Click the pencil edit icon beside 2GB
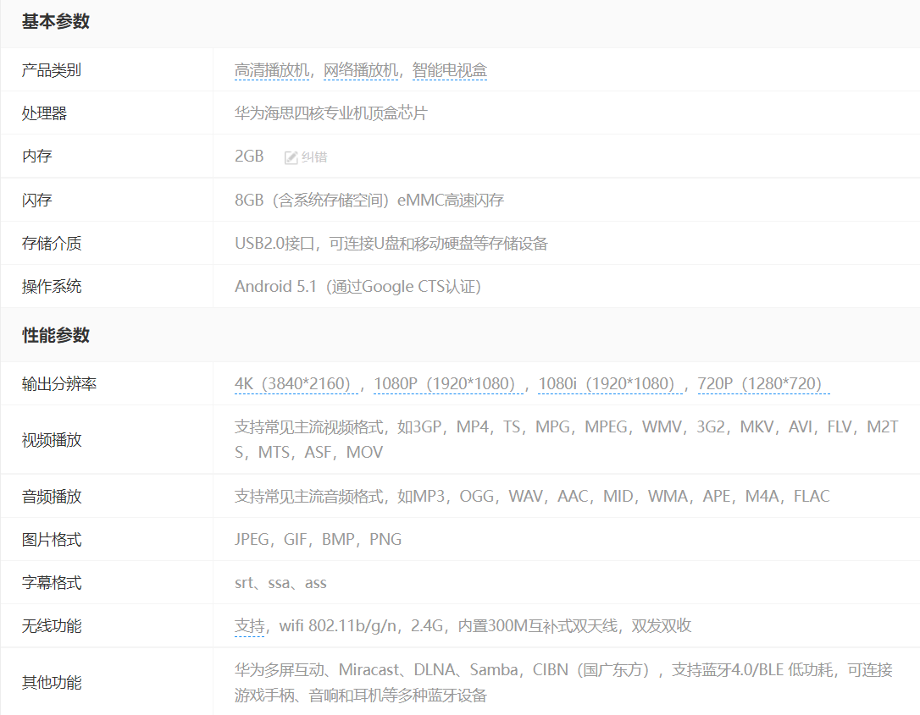 coord(291,157)
